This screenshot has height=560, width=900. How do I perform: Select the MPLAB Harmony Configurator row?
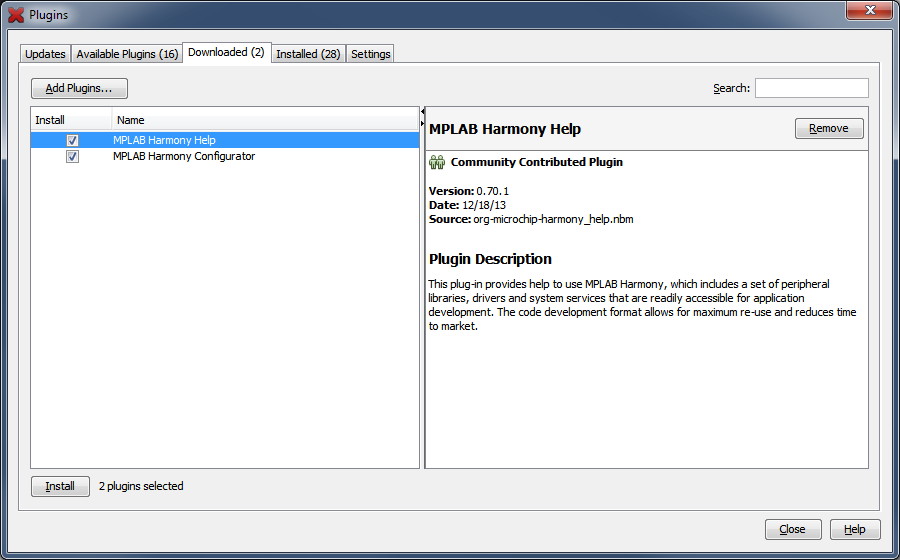click(184, 157)
